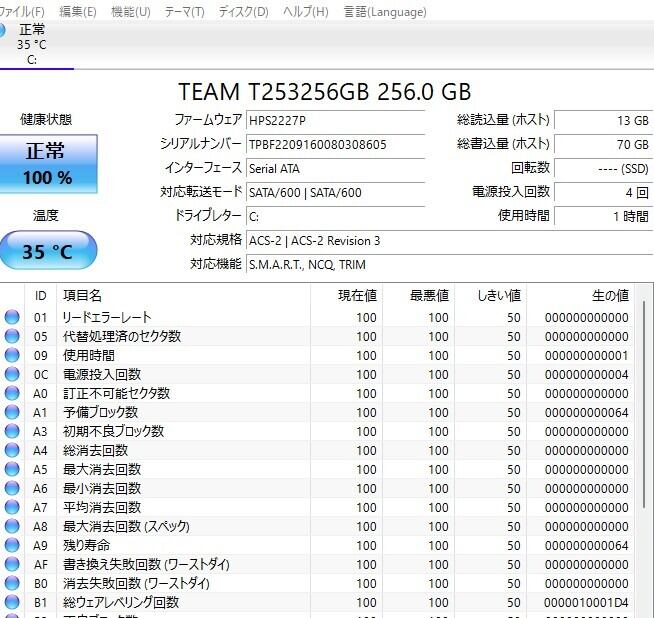
Task: Click the status icon for row 01 リードエラーレート
Action: tap(12, 317)
